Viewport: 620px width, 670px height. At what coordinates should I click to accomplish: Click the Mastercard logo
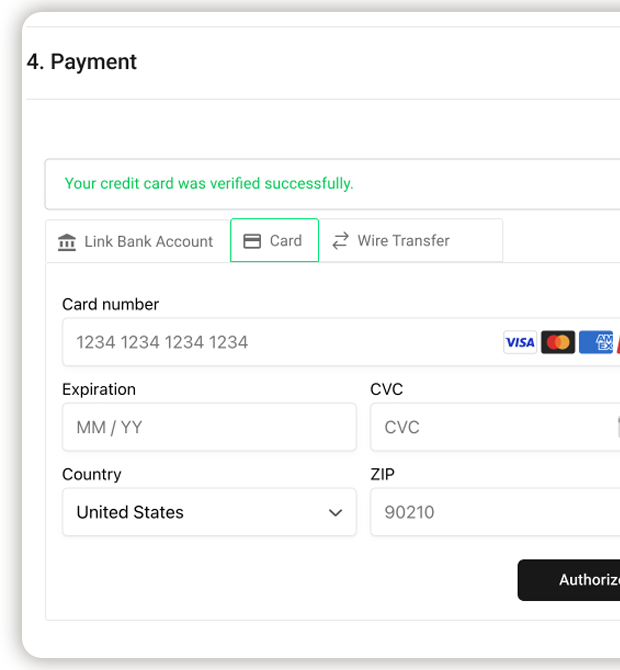558,343
